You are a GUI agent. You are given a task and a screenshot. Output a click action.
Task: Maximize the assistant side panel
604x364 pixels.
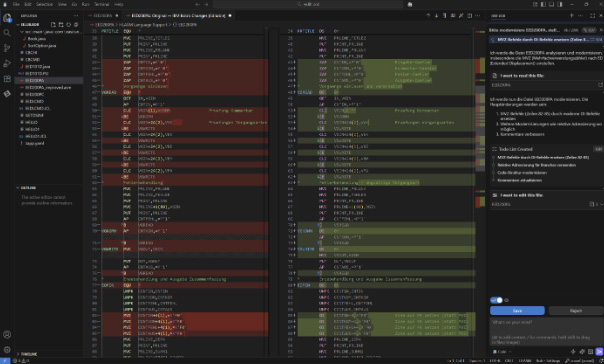[x=592, y=15]
